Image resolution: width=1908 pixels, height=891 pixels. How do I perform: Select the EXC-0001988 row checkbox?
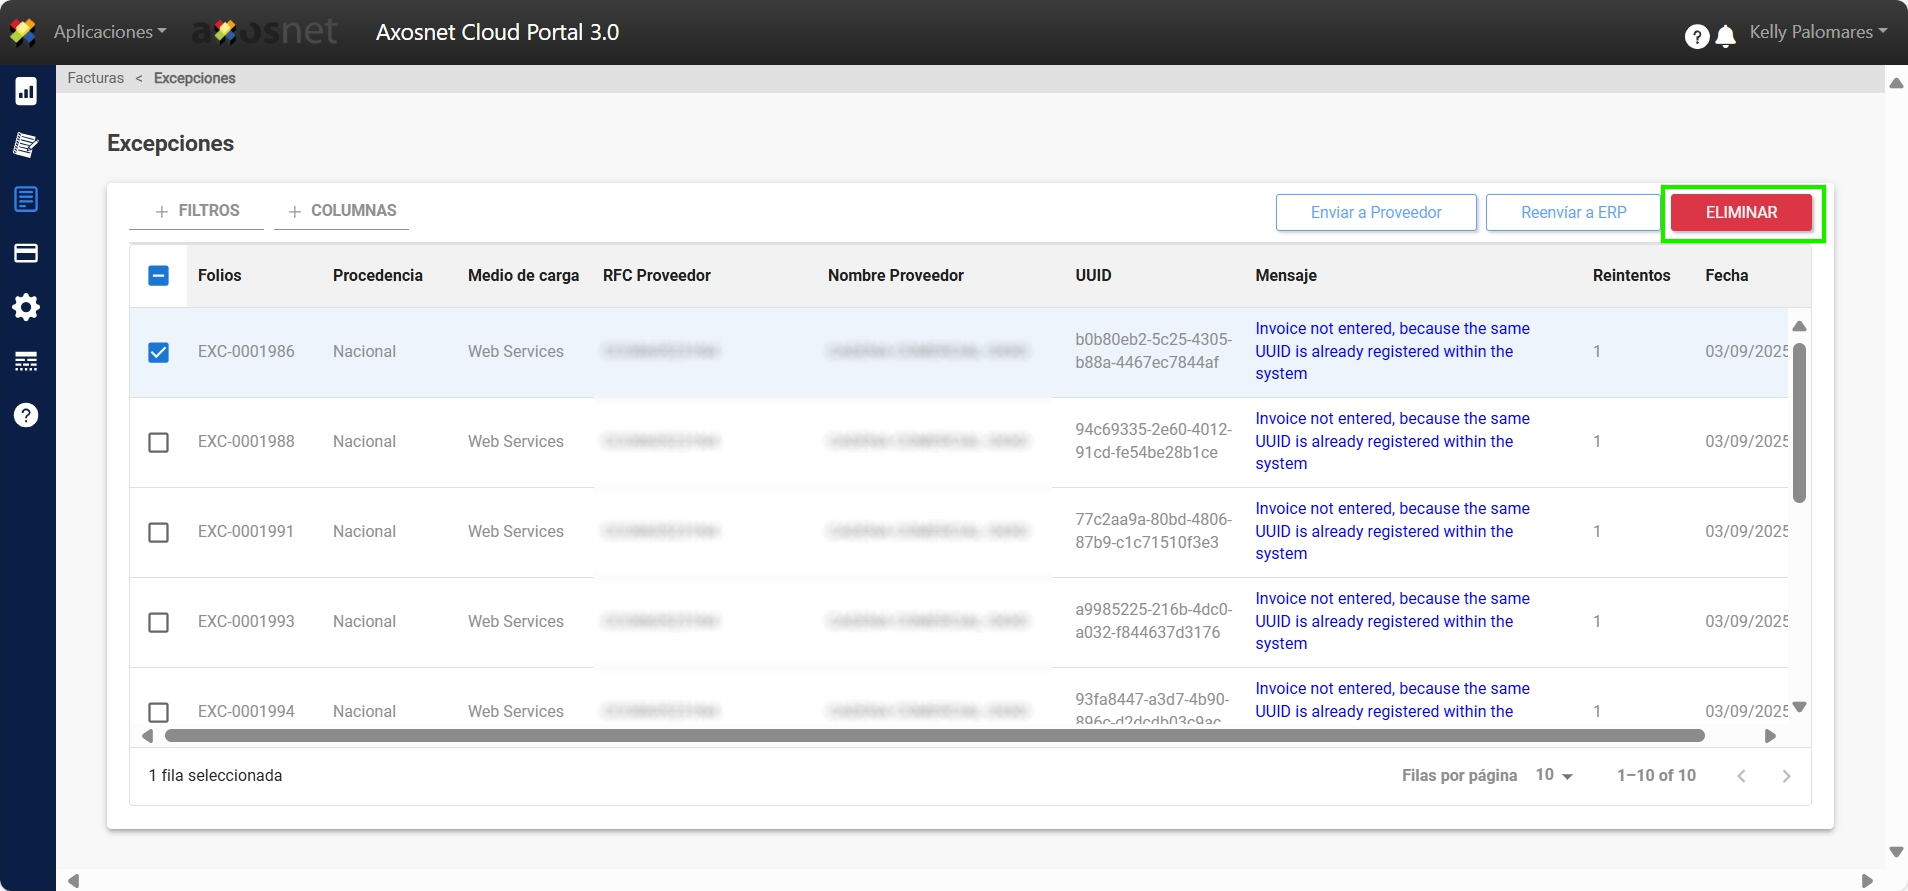[x=158, y=442]
